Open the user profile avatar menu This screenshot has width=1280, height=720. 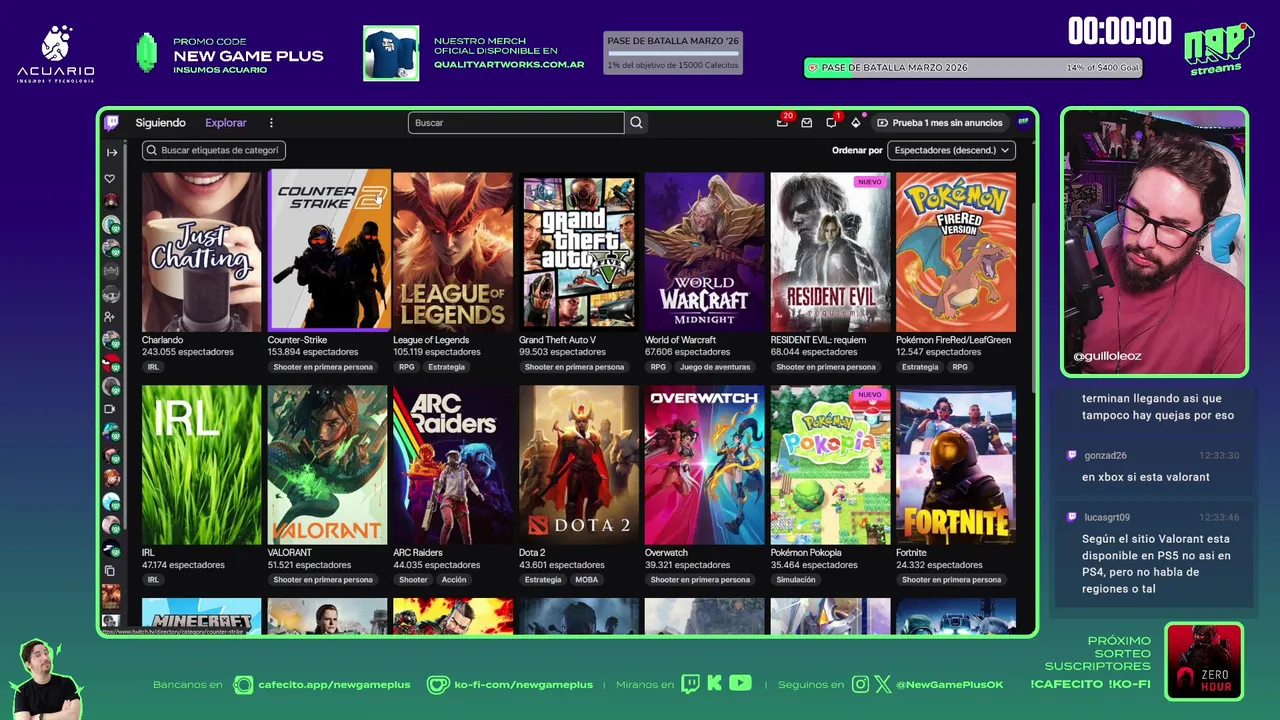point(1023,122)
